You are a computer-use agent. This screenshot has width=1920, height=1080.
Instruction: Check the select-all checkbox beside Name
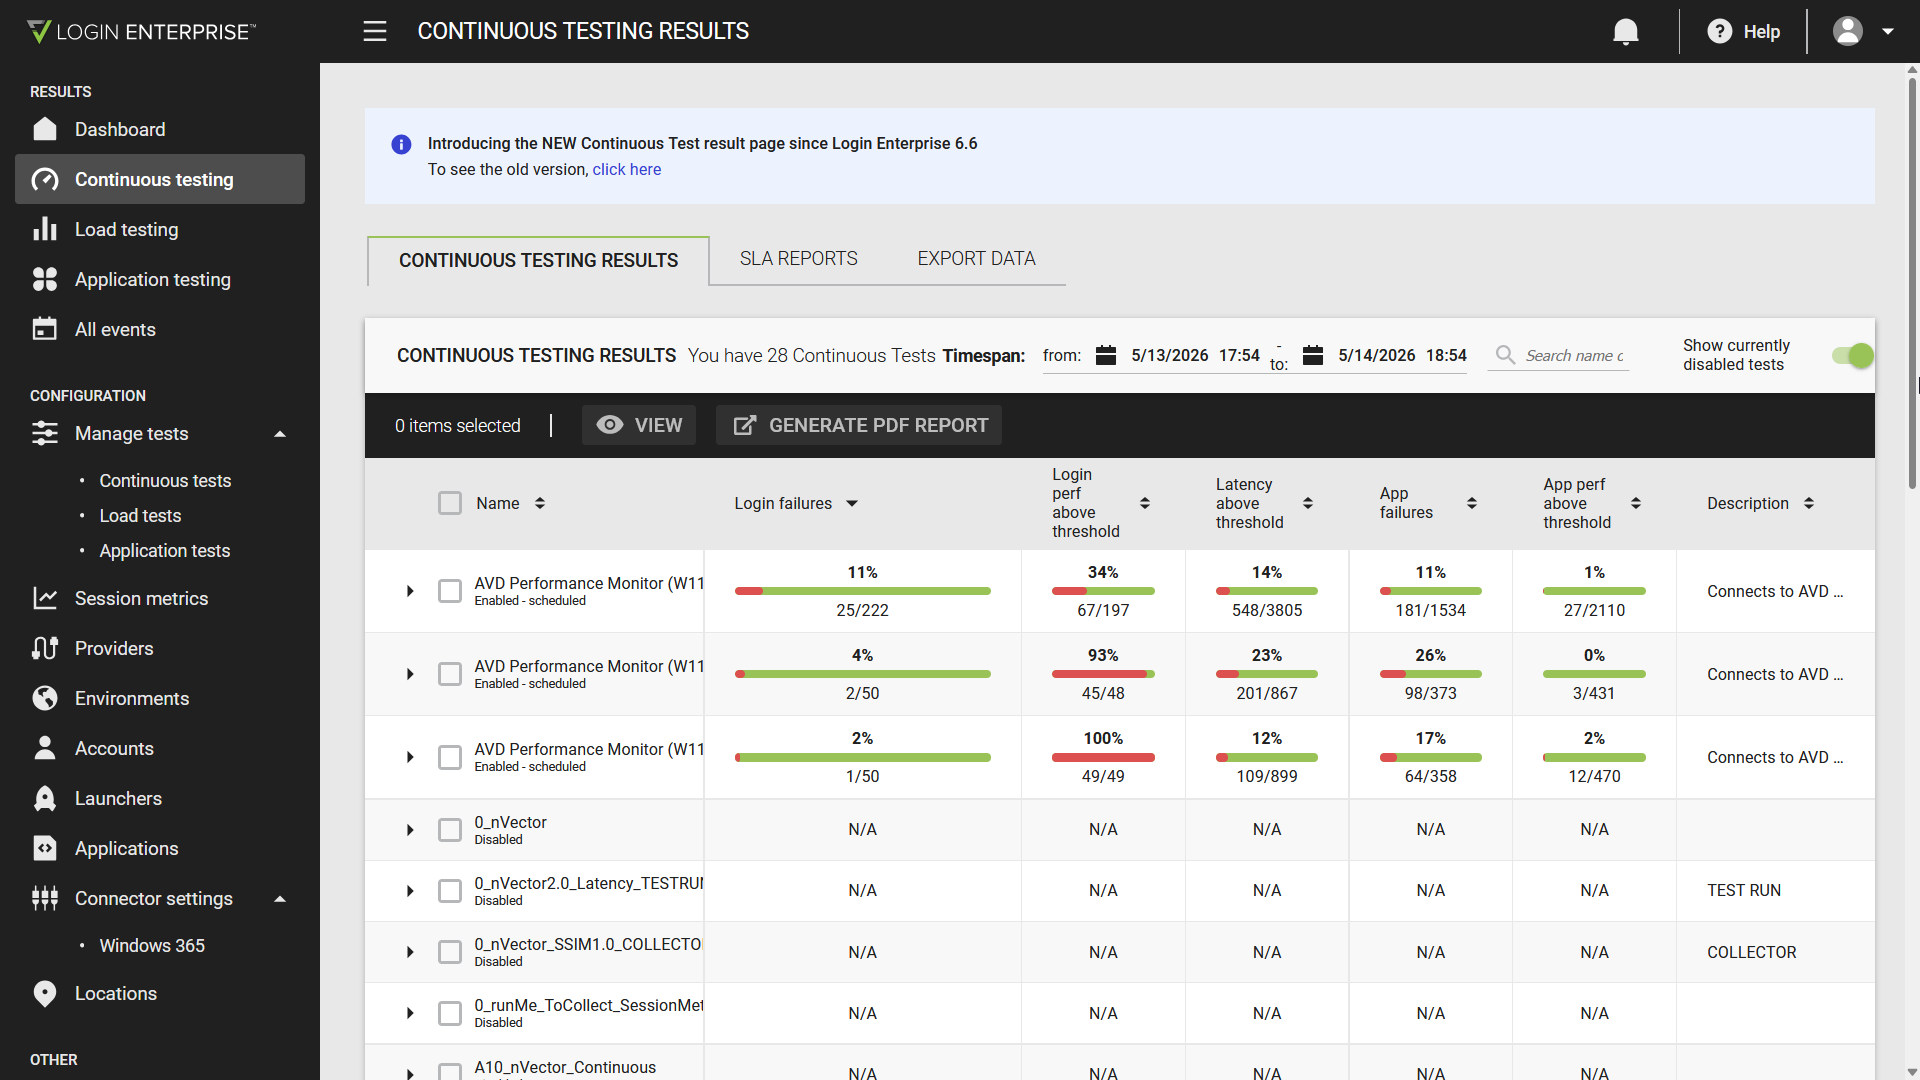point(450,503)
